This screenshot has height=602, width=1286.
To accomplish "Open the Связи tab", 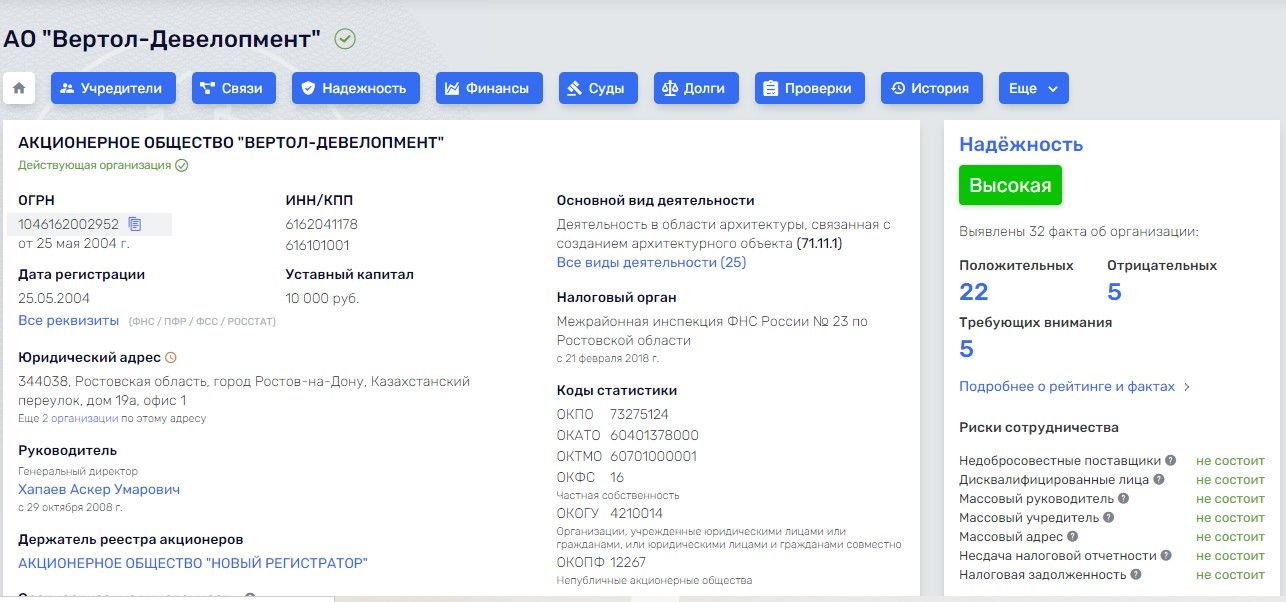I will pyautogui.click(x=234, y=88).
